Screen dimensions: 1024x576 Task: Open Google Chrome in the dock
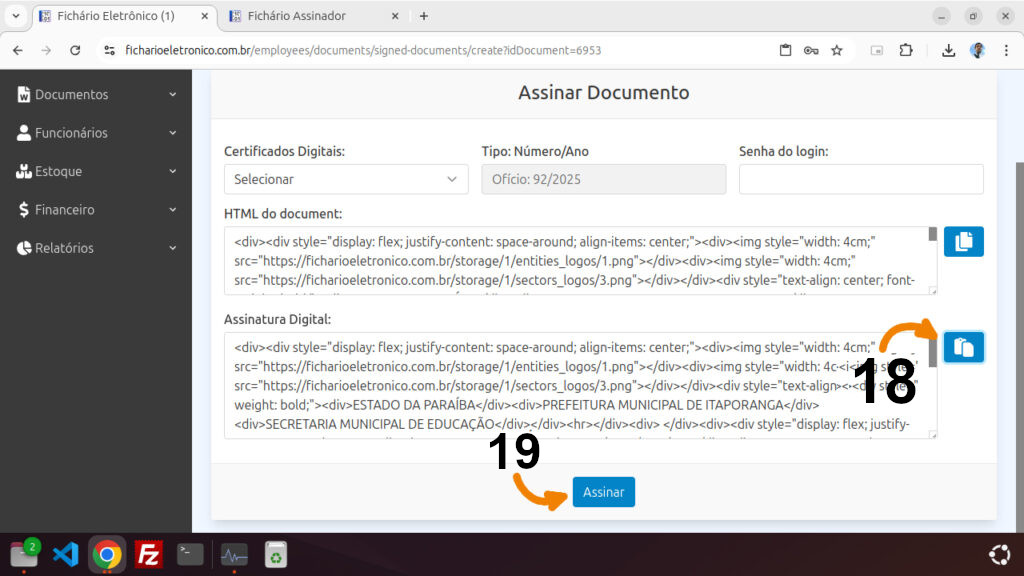coord(107,555)
